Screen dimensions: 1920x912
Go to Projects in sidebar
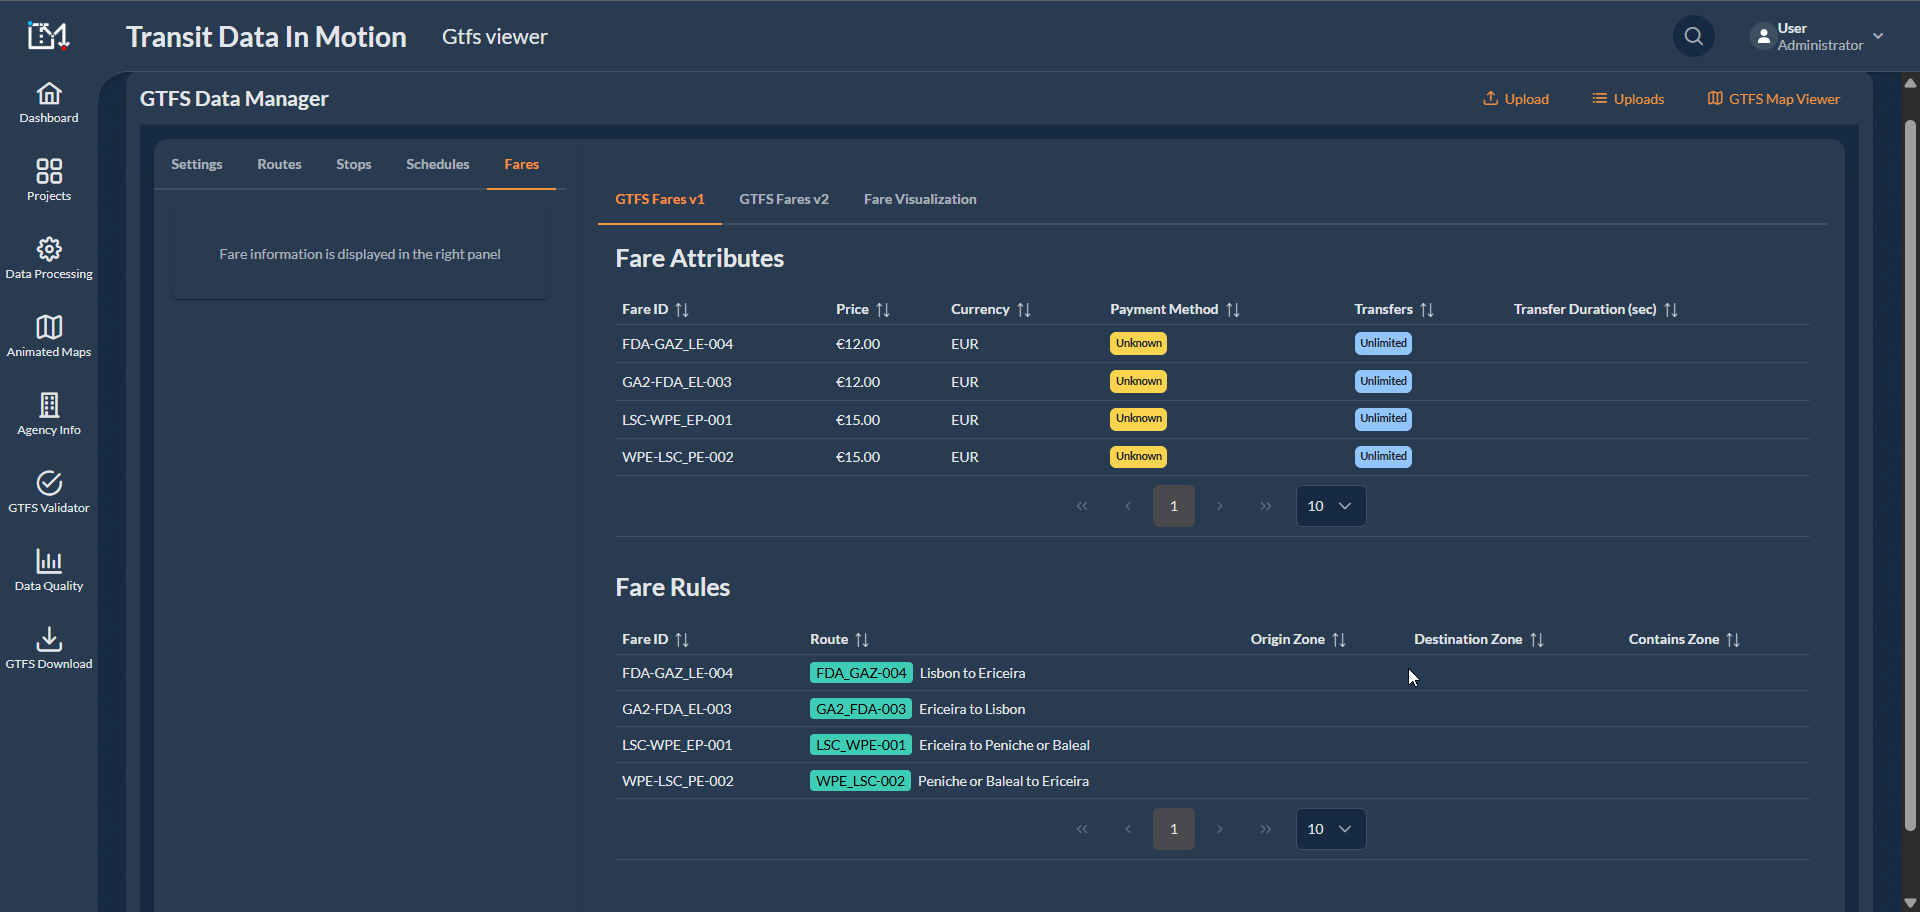[49, 180]
